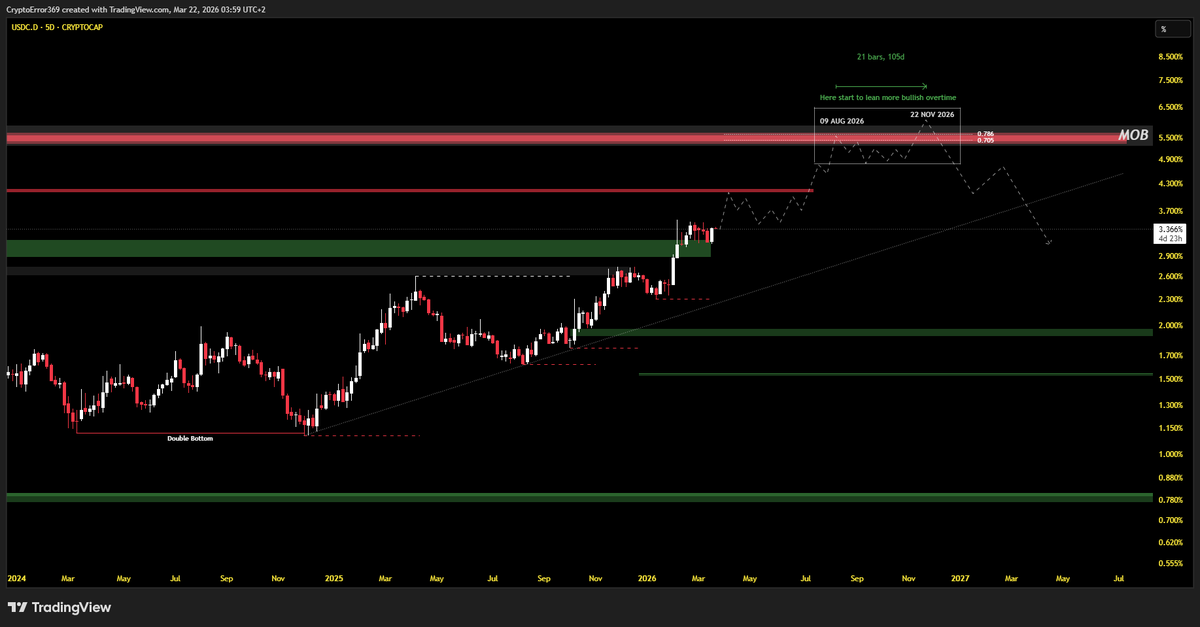1200x627 pixels.
Task: Select the 0.786 Fibonacci level label
Action: [985, 133]
